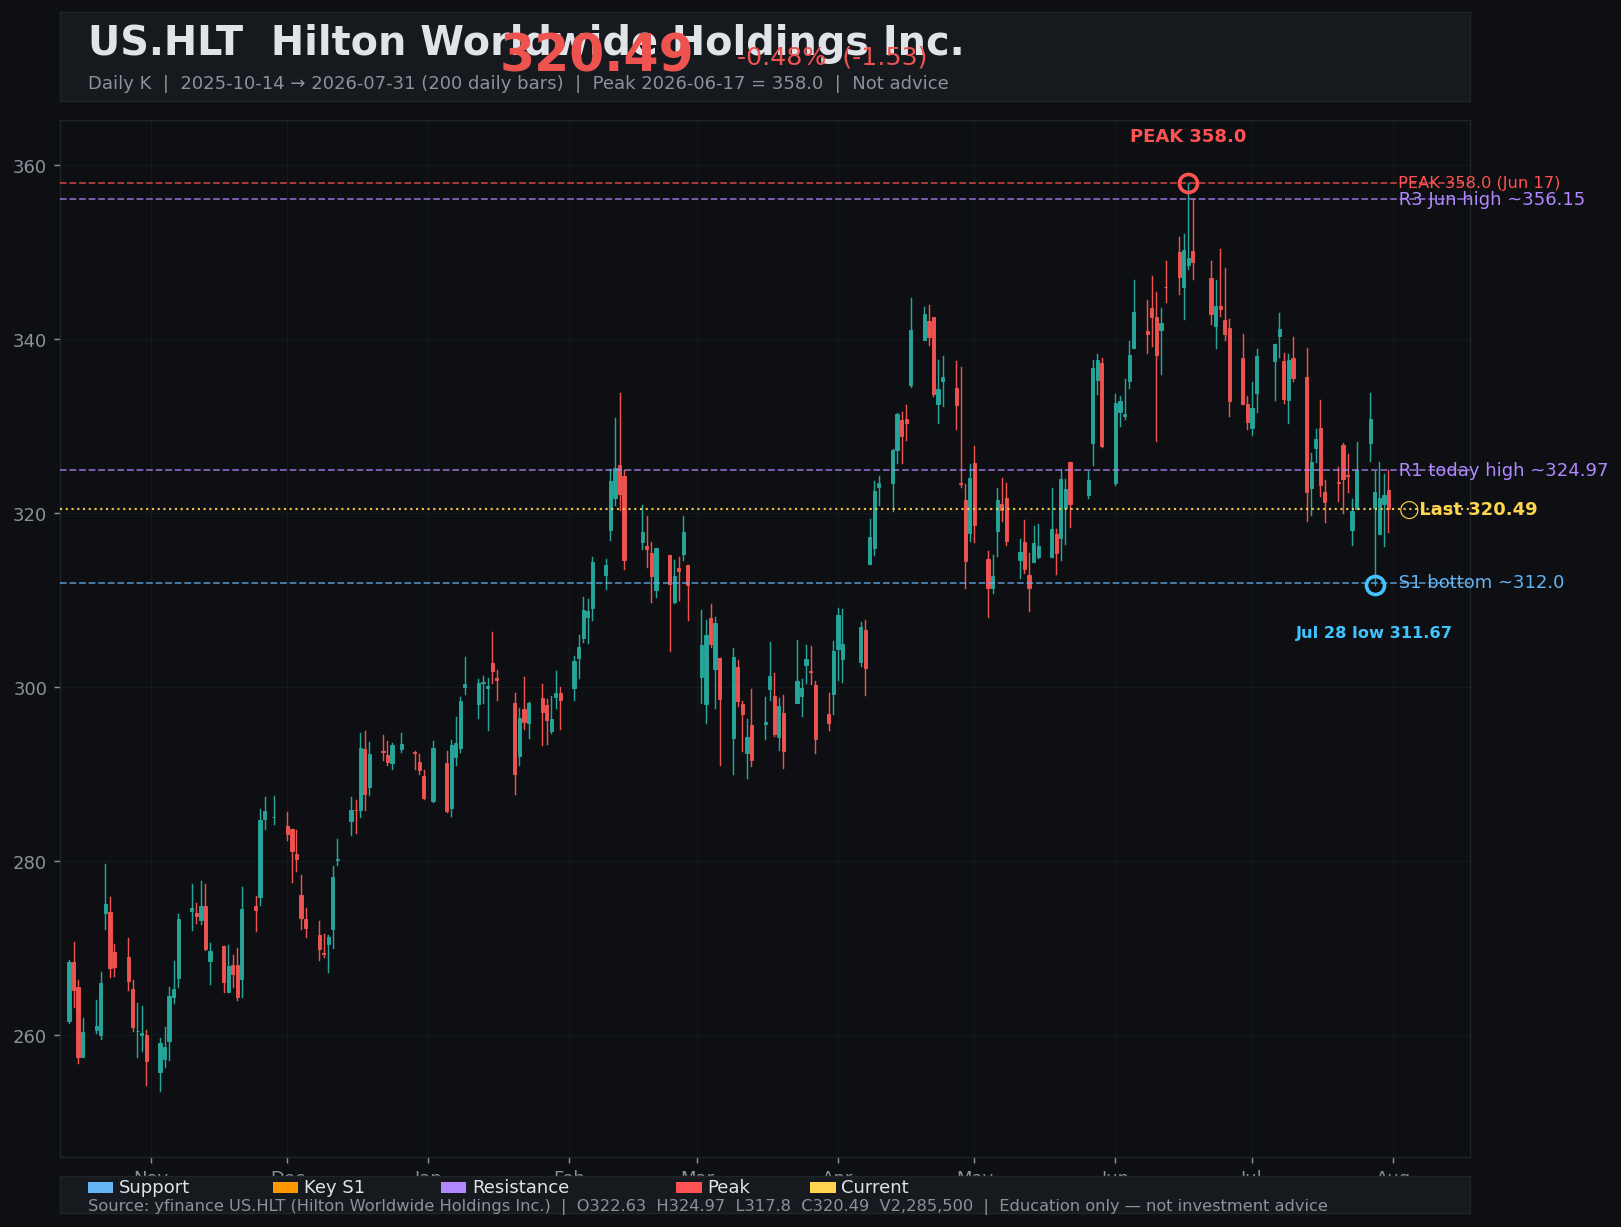1621x1227 pixels.
Task: Click "Not advice" in the subtitle
Action: click(900, 83)
